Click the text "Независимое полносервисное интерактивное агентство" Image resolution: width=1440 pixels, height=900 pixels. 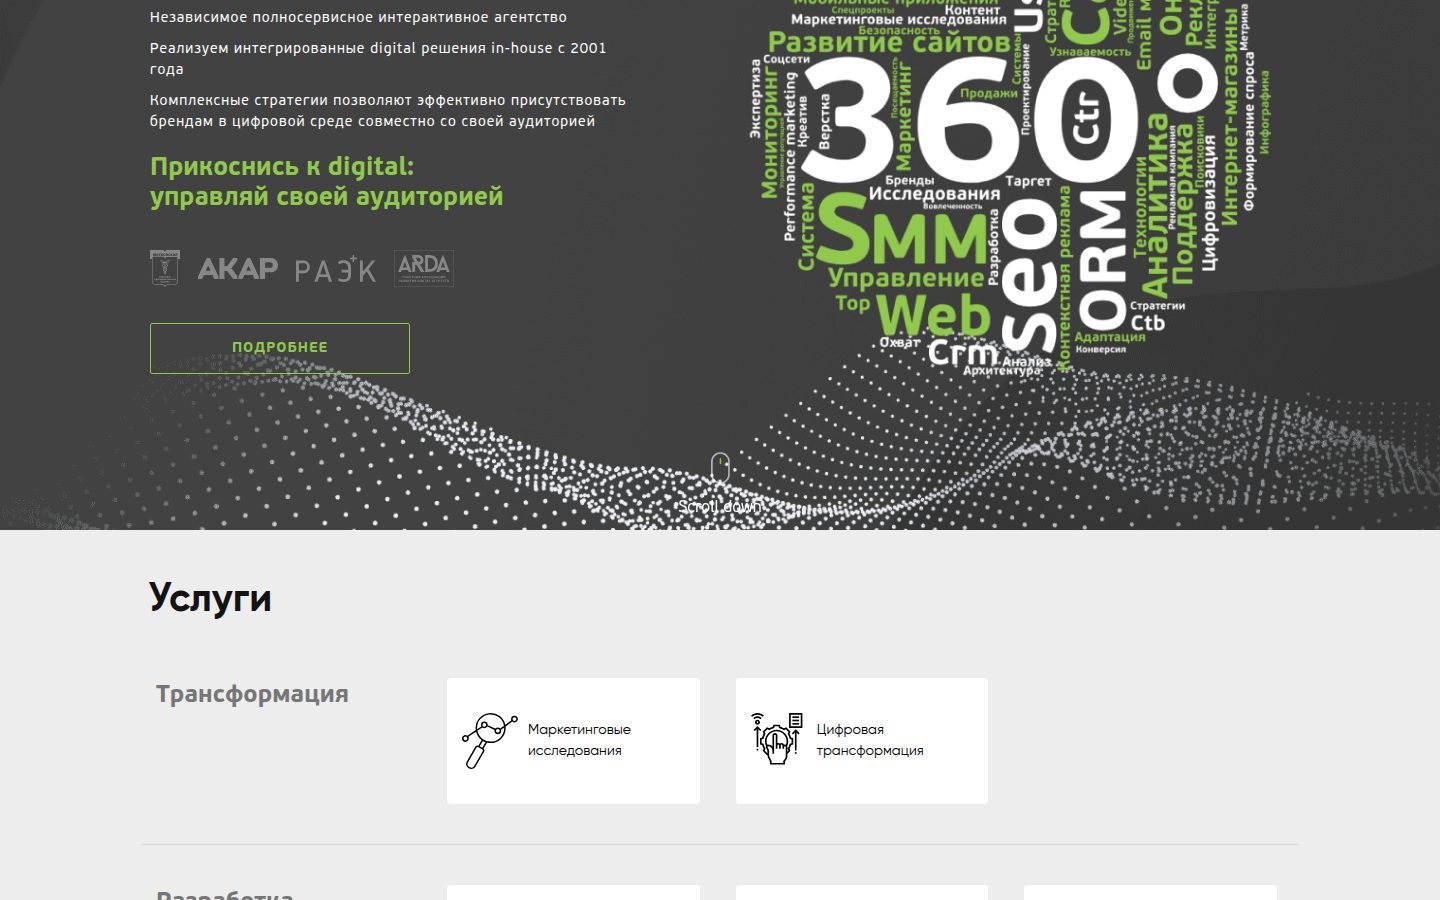point(358,17)
